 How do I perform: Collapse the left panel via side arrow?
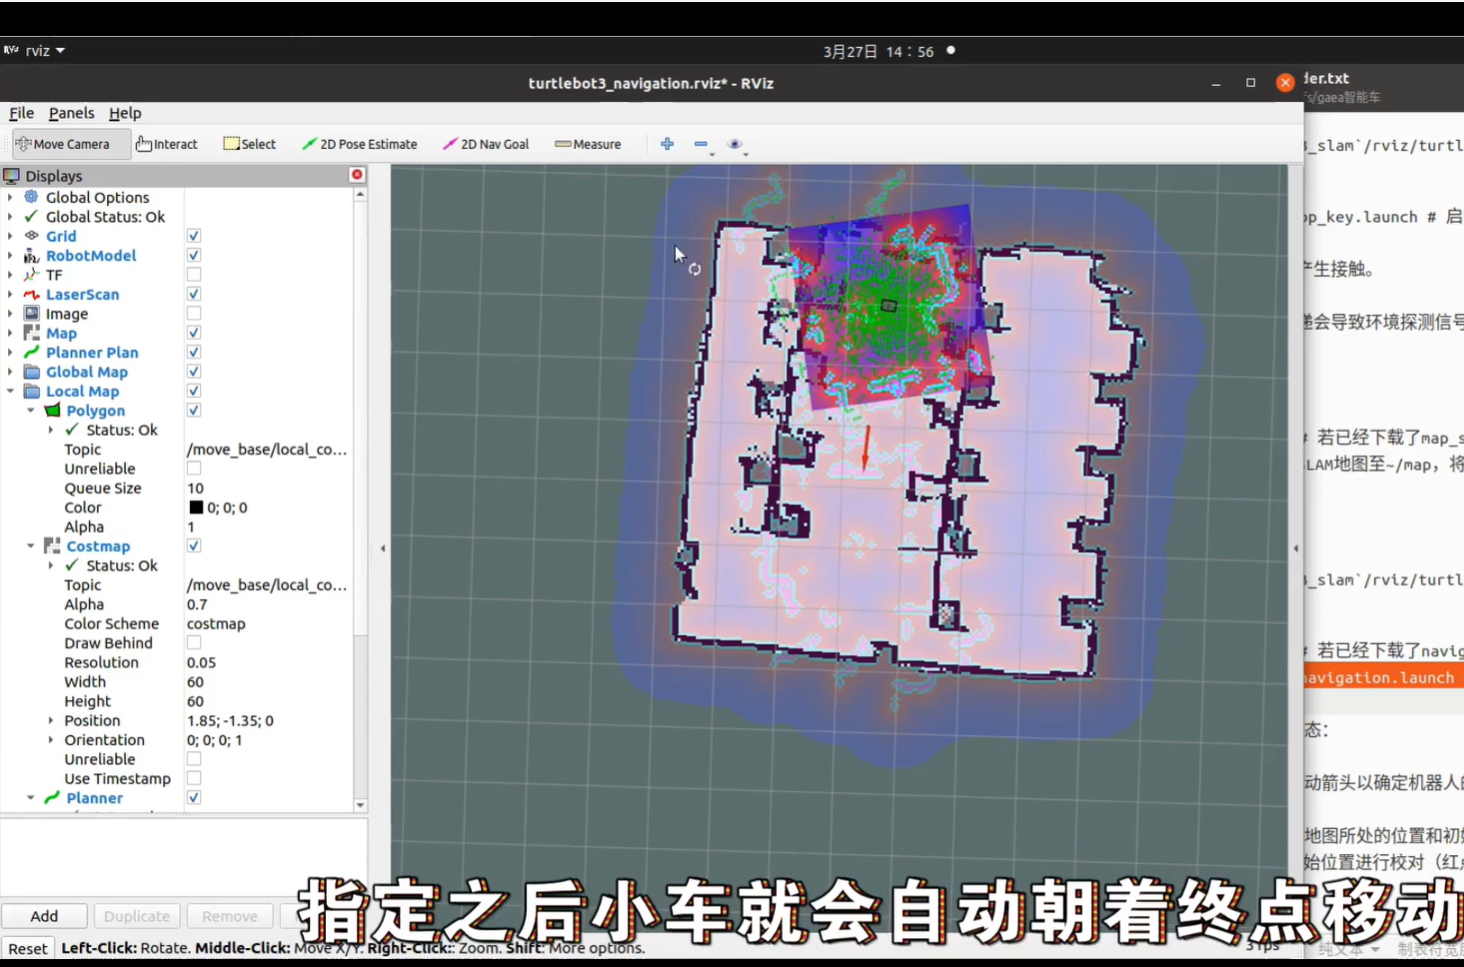click(383, 548)
